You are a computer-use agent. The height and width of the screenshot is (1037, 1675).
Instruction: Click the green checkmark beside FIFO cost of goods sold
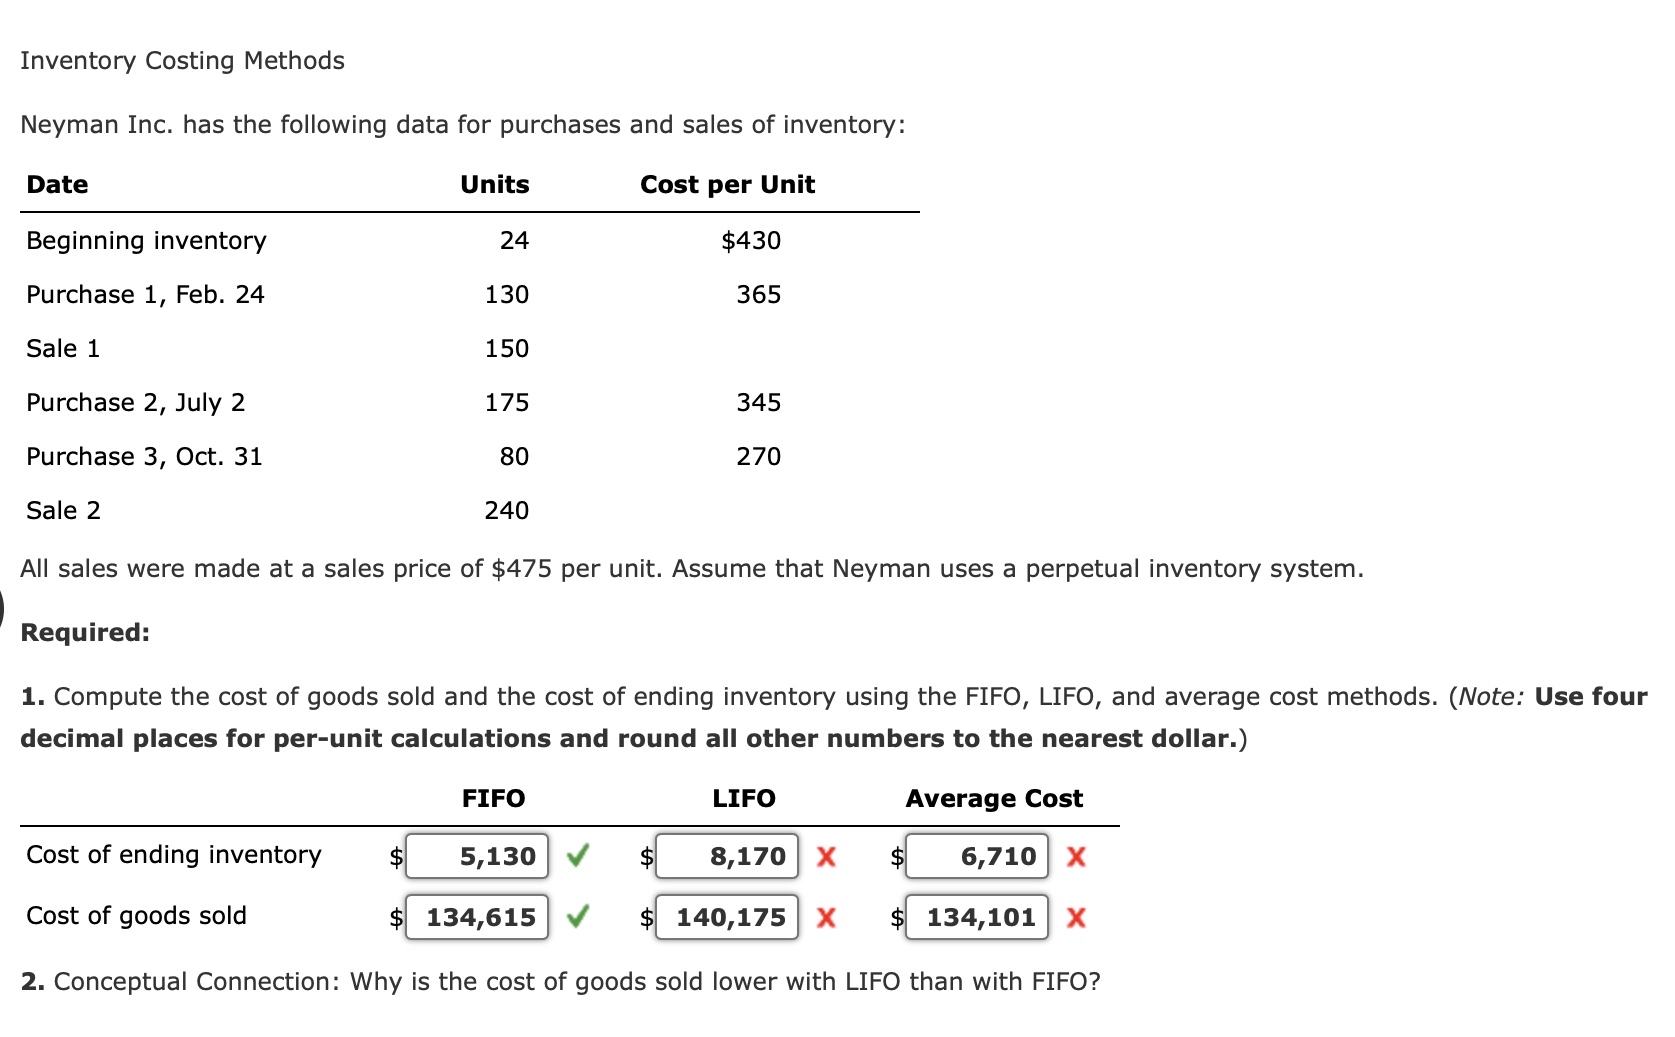tap(580, 917)
